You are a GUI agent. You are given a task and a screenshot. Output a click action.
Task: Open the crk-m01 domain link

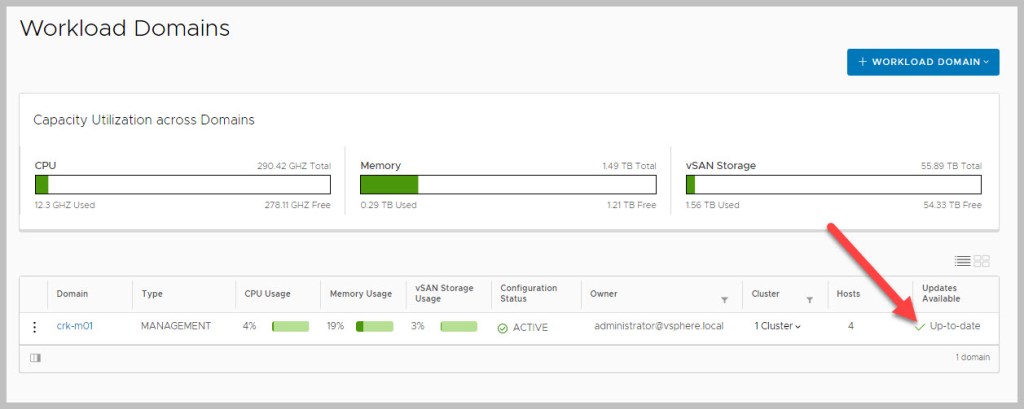(74, 327)
